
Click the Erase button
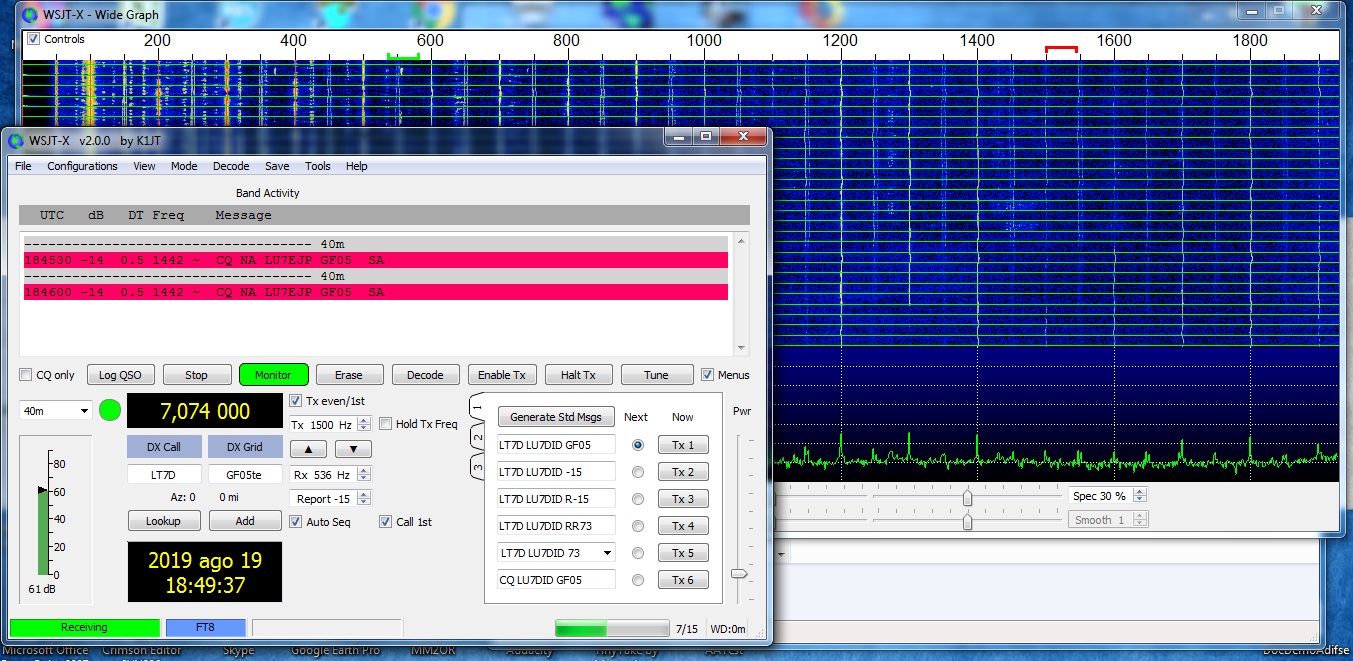349,375
